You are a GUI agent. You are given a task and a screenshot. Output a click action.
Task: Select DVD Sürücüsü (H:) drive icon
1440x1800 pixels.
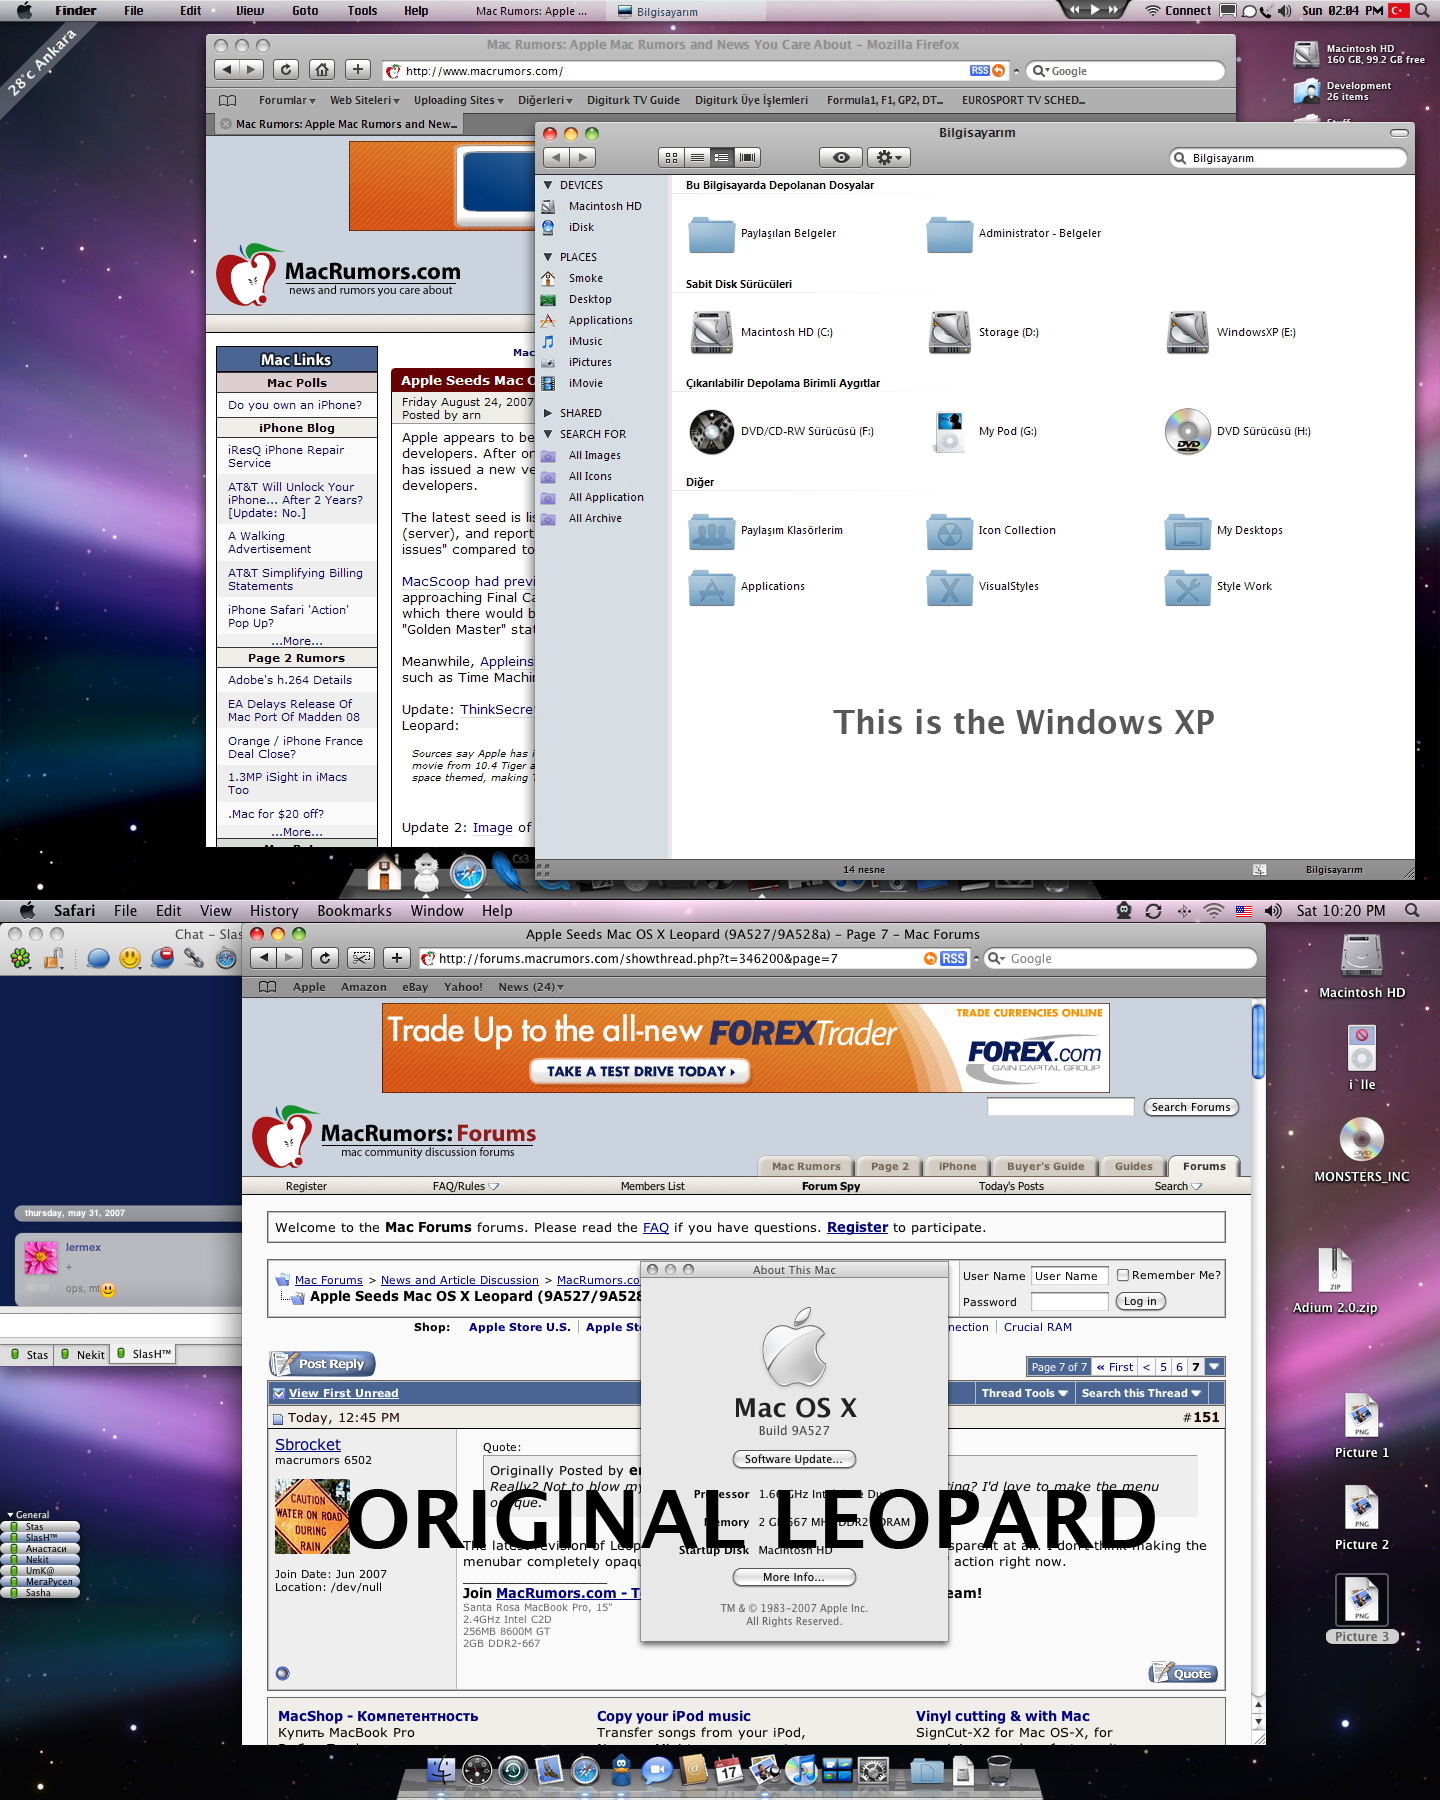[1188, 431]
